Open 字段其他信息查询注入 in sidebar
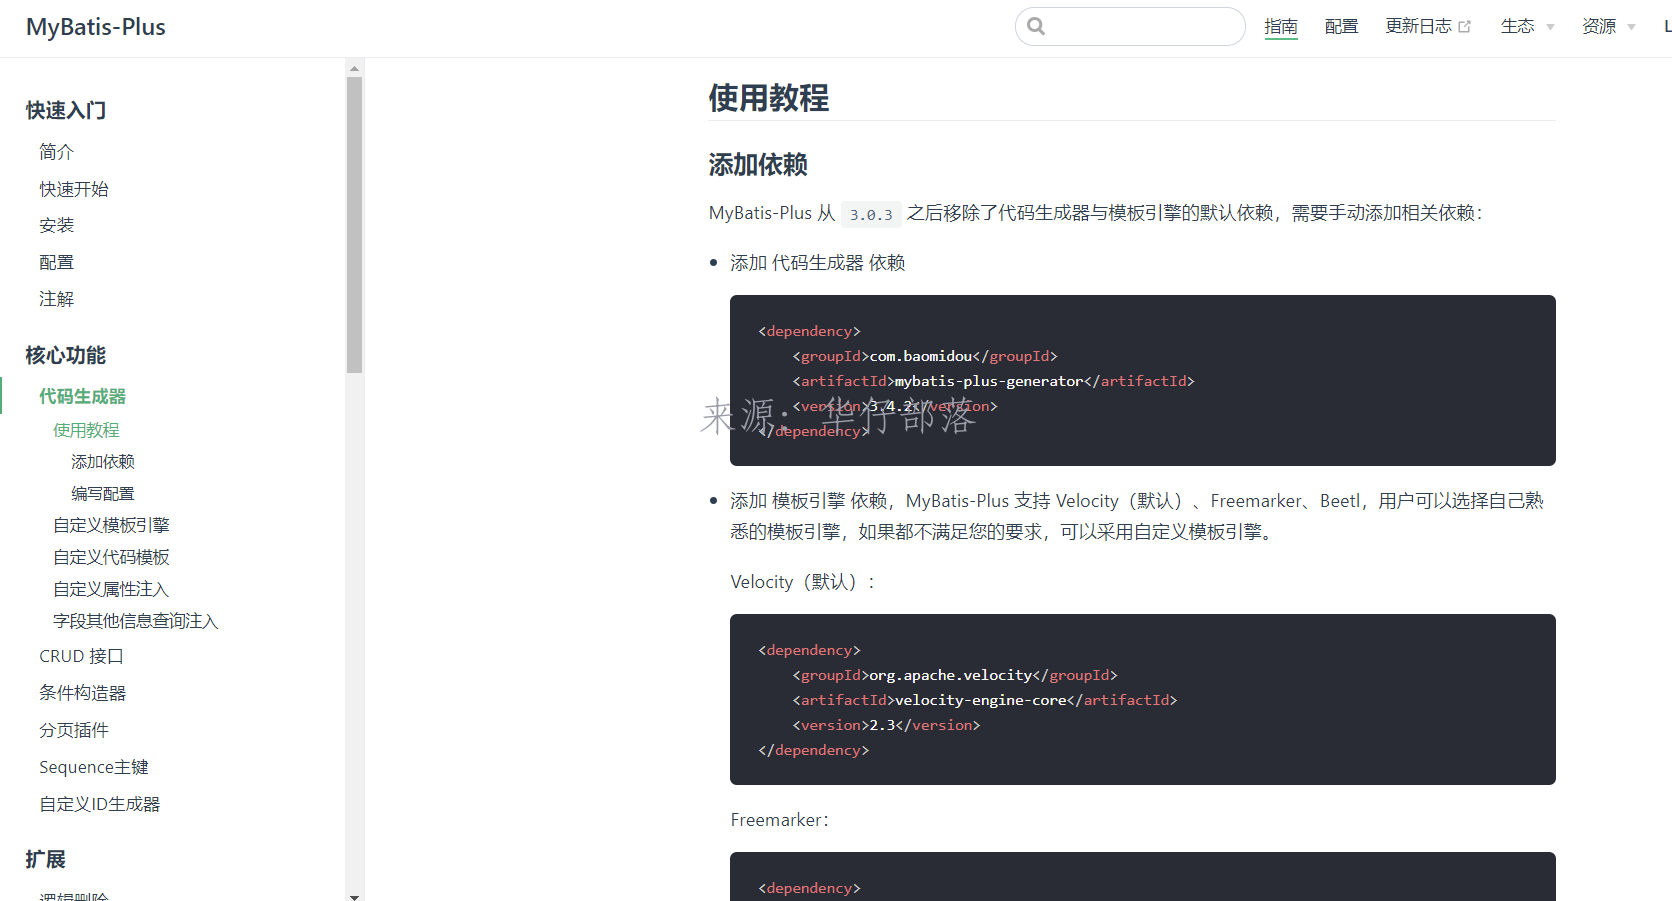 (135, 621)
